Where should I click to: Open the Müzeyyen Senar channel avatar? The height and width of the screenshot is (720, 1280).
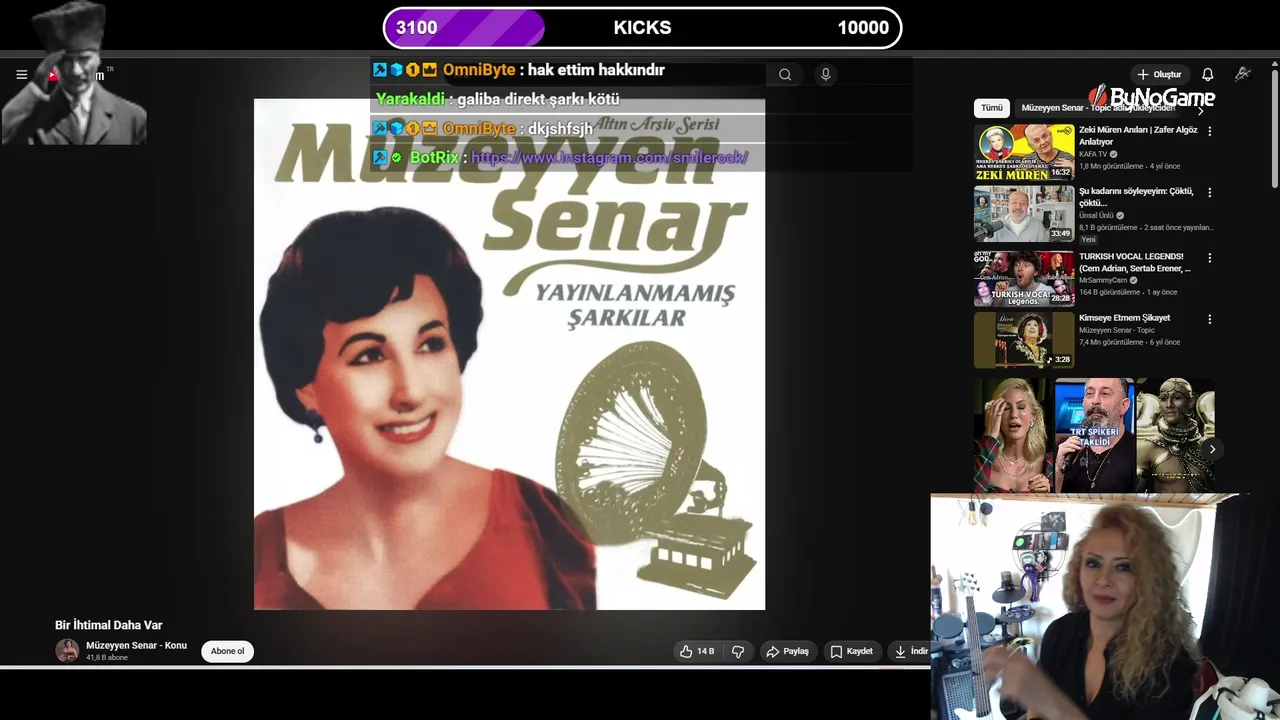(x=67, y=651)
